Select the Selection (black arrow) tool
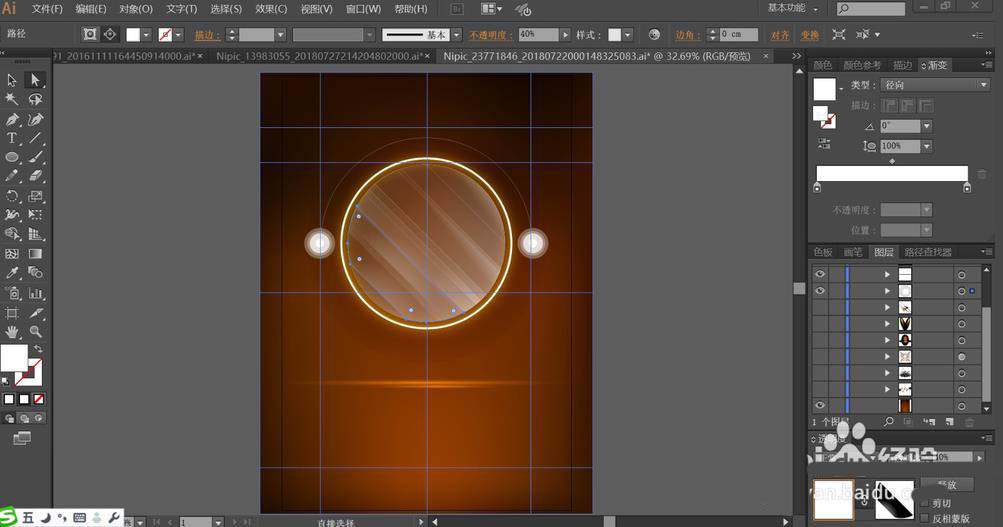The width and height of the screenshot is (1003, 527). (x=12, y=80)
